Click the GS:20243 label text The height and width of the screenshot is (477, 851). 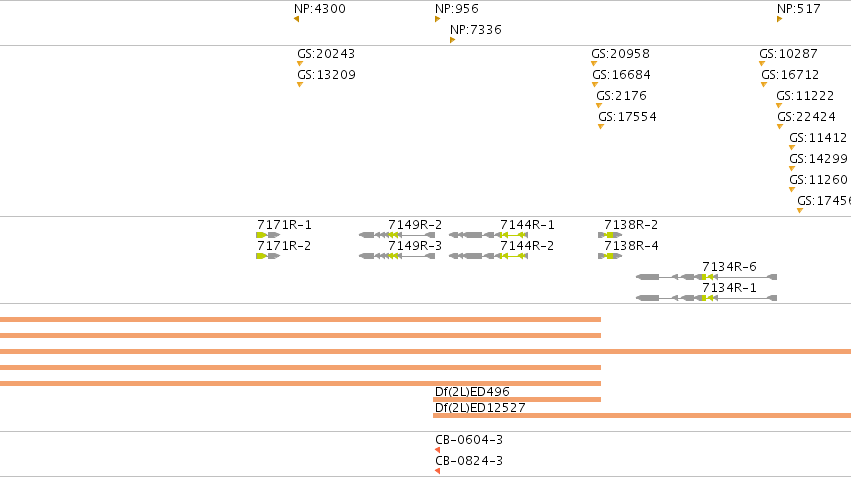click(x=326, y=54)
